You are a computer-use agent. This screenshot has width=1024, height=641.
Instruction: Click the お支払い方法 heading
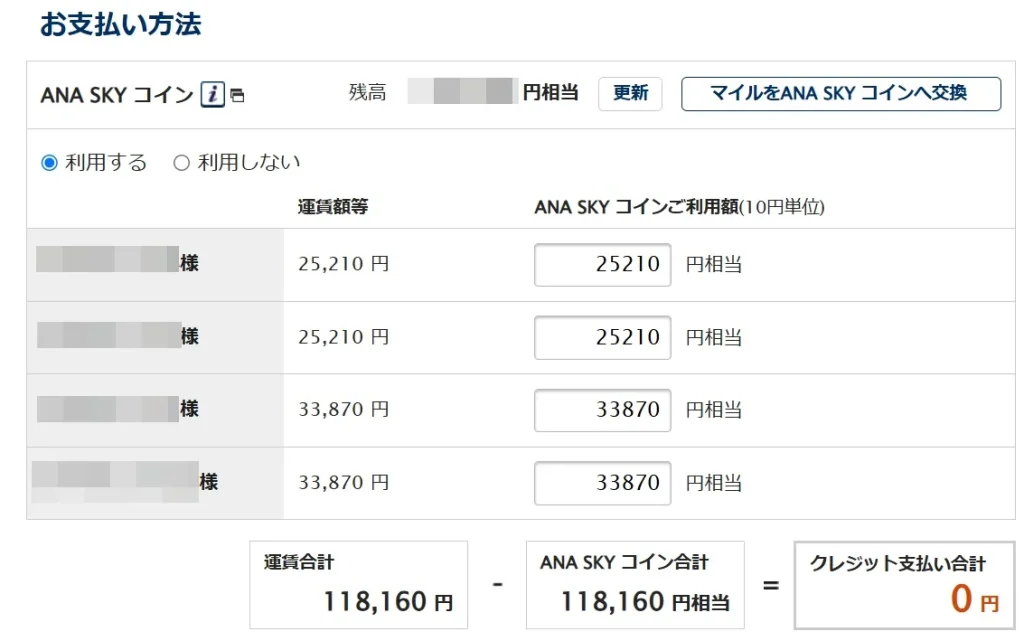(120, 24)
